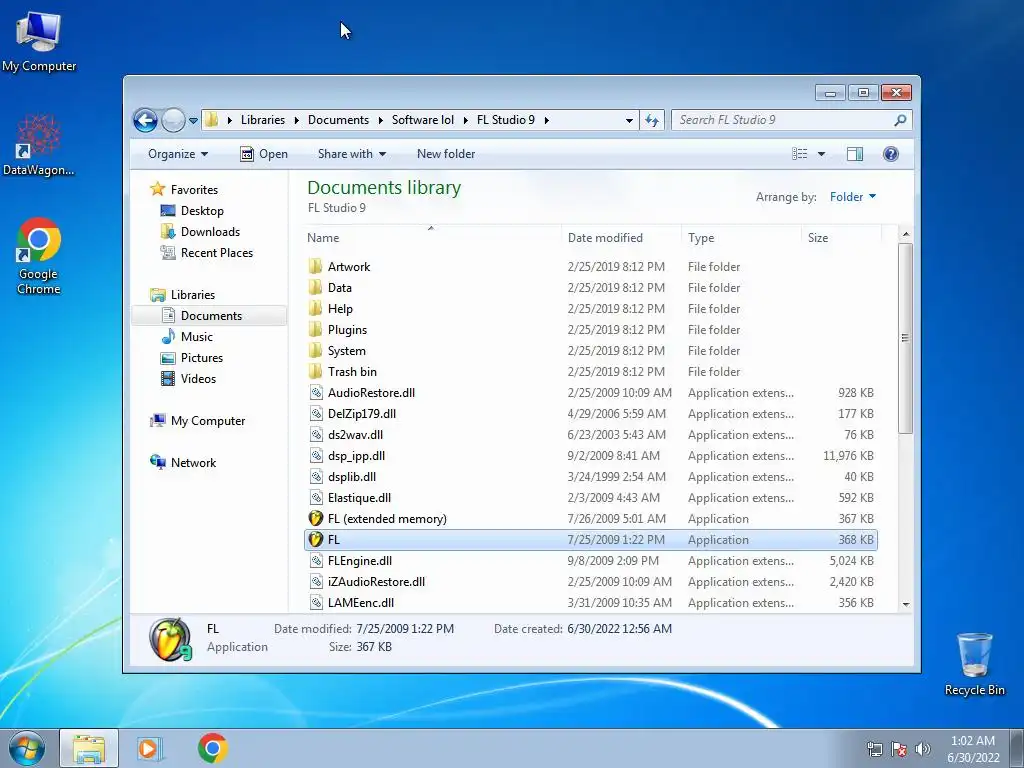Select the FL (extended memory) application icon

(x=315, y=519)
